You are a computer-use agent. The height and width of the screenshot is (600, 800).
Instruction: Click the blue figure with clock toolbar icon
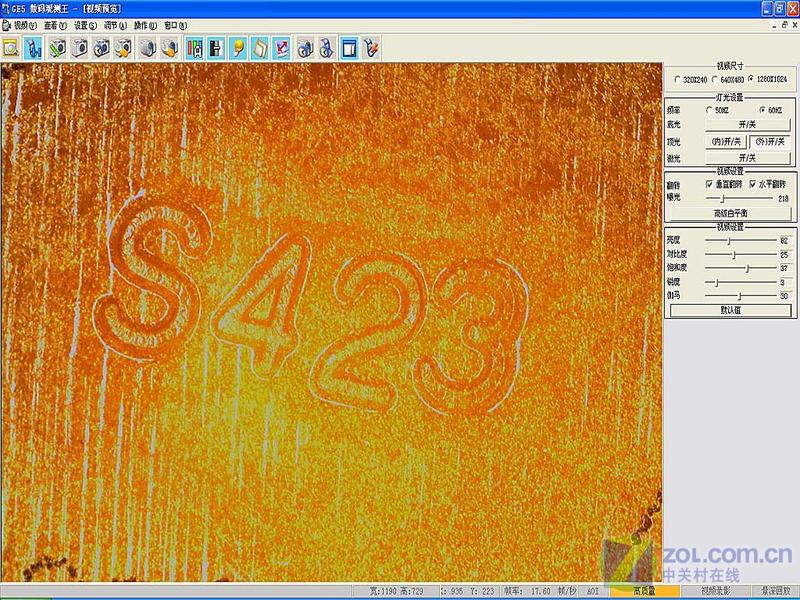(x=328, y=48)
